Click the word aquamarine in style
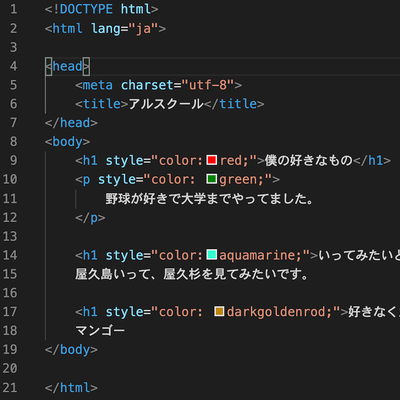The width and height of the screenshot is (400, 400). [257, 255]
